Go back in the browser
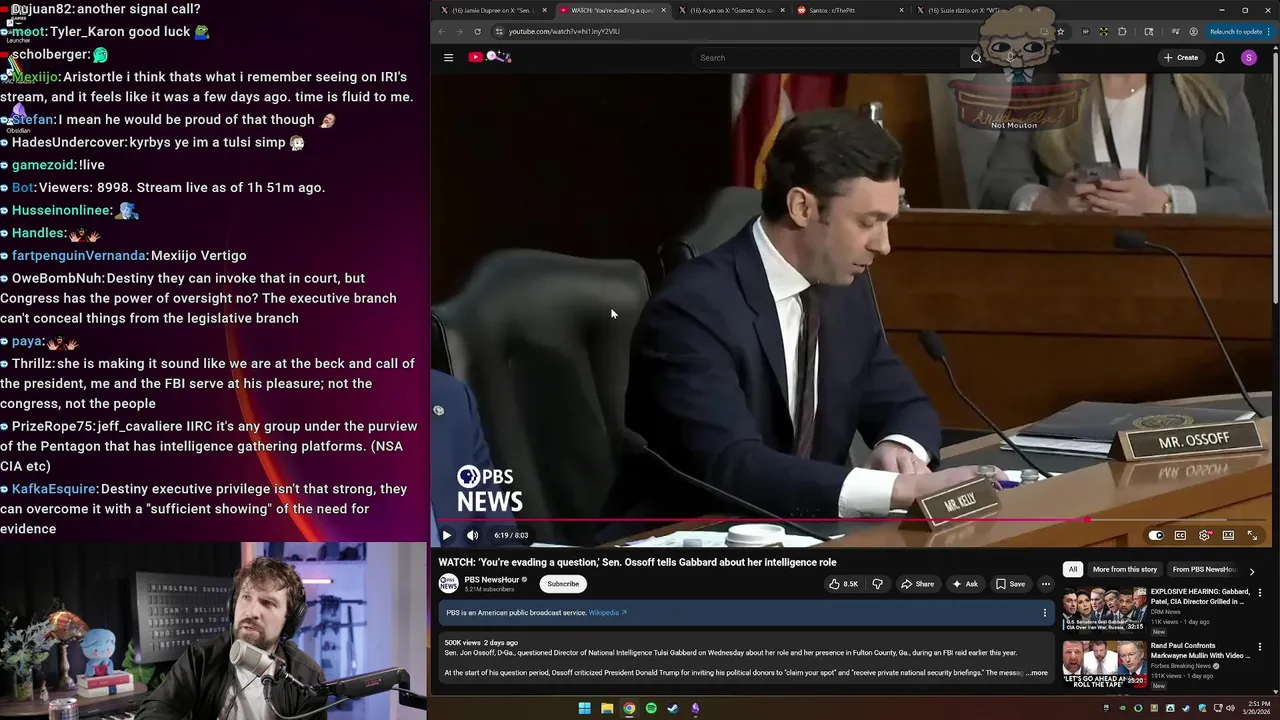1280x720 pixels. coord(442,31)
